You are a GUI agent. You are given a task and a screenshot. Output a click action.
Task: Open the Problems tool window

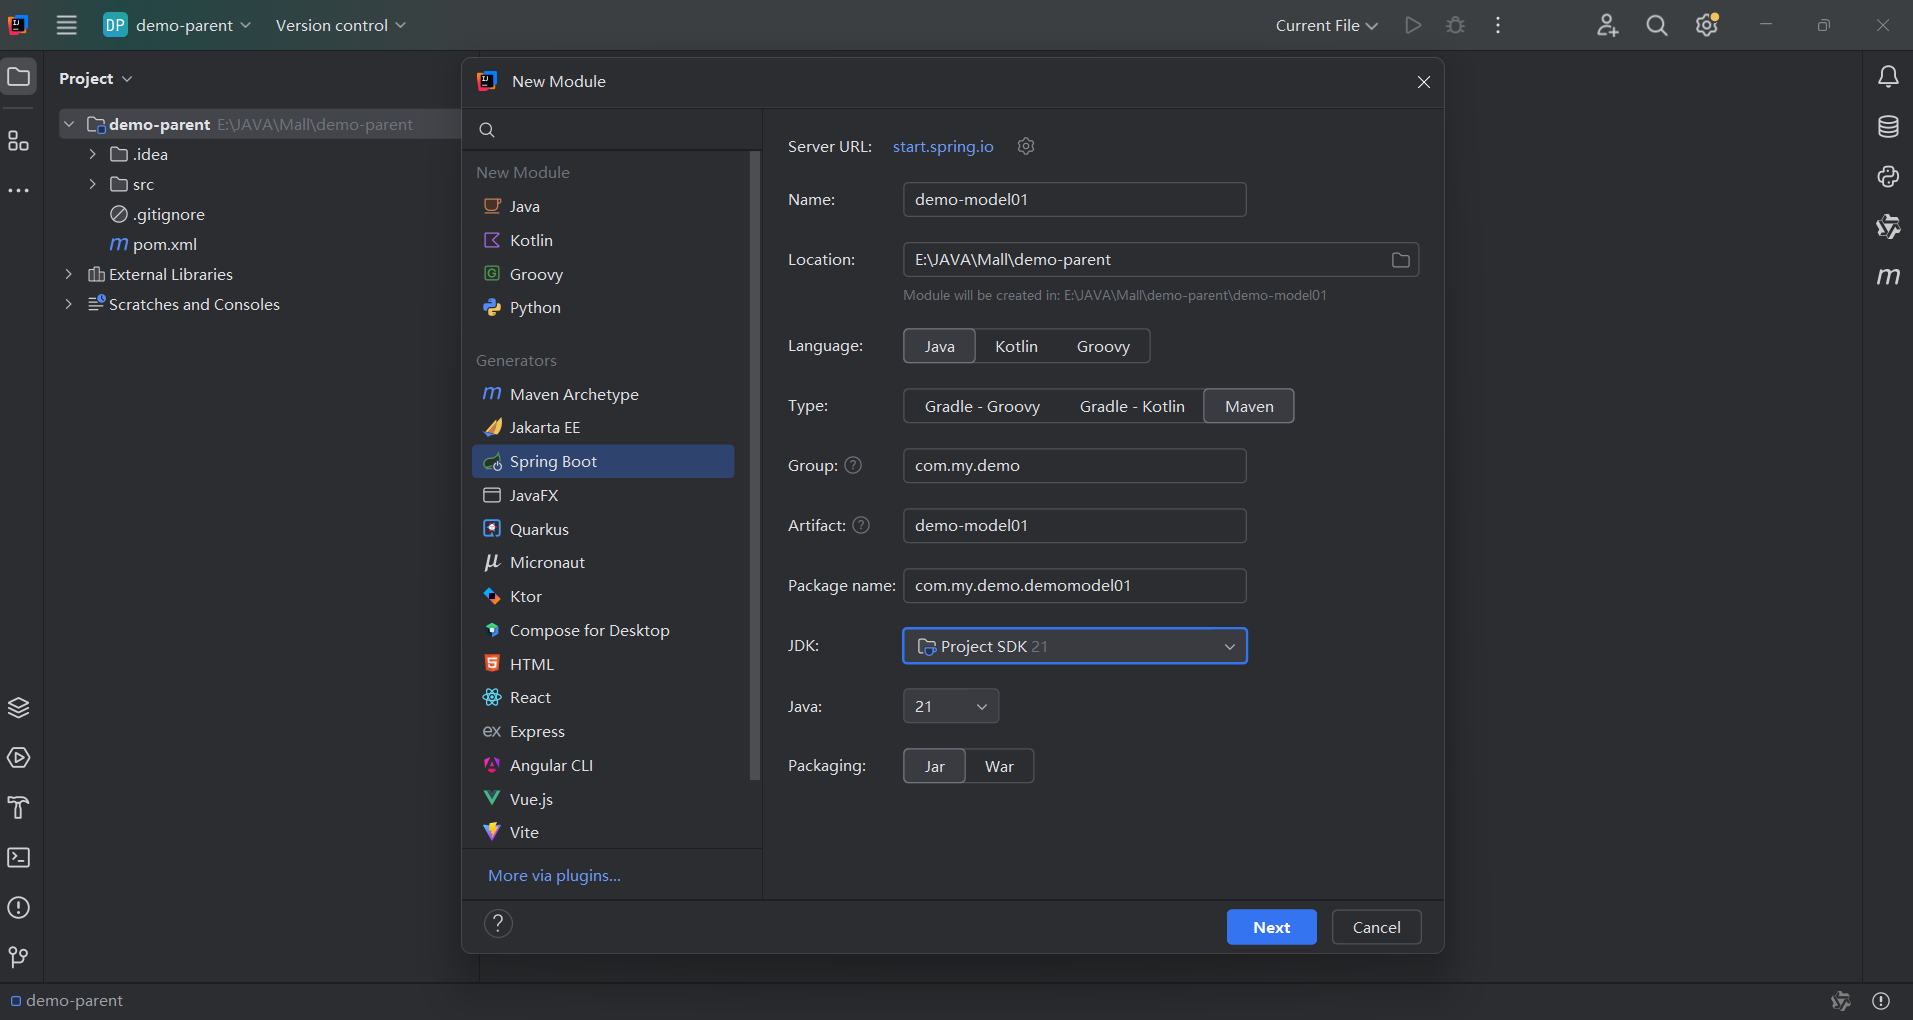click(19, 908)
